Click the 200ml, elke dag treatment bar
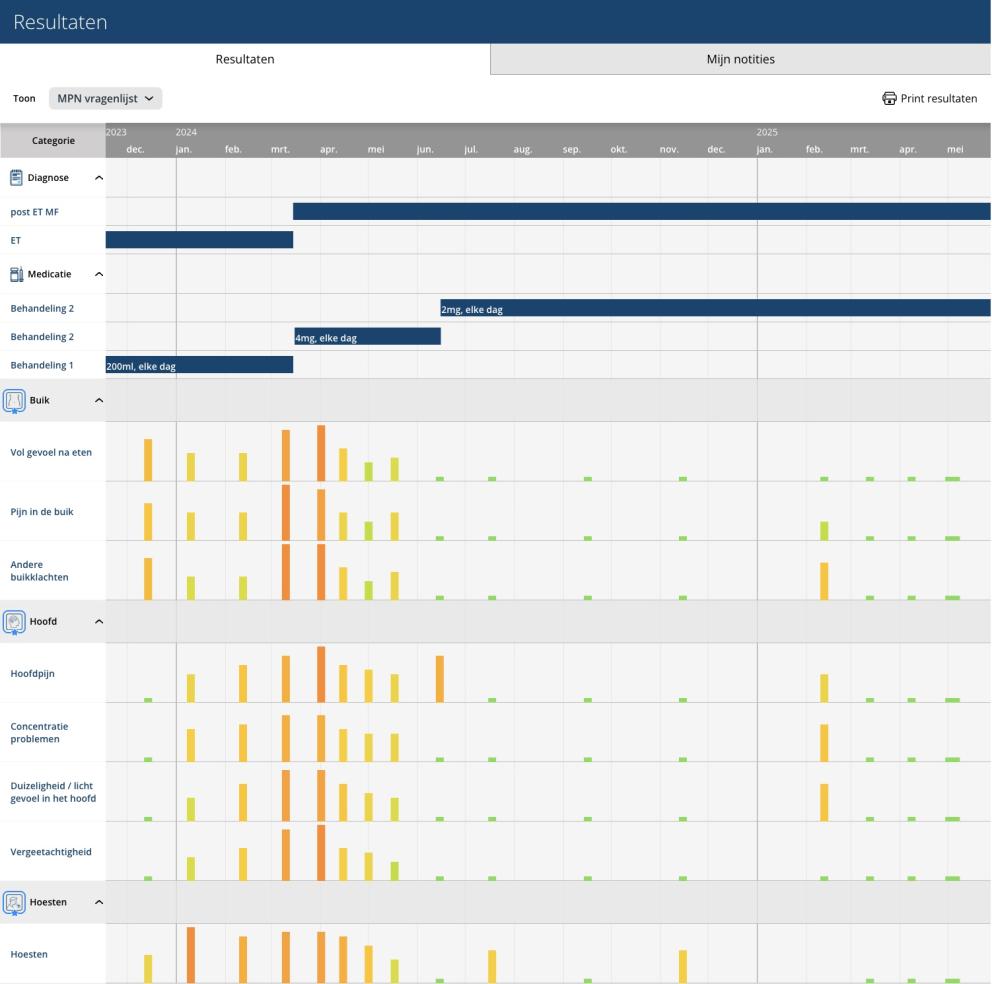 [x=199, y=365]
